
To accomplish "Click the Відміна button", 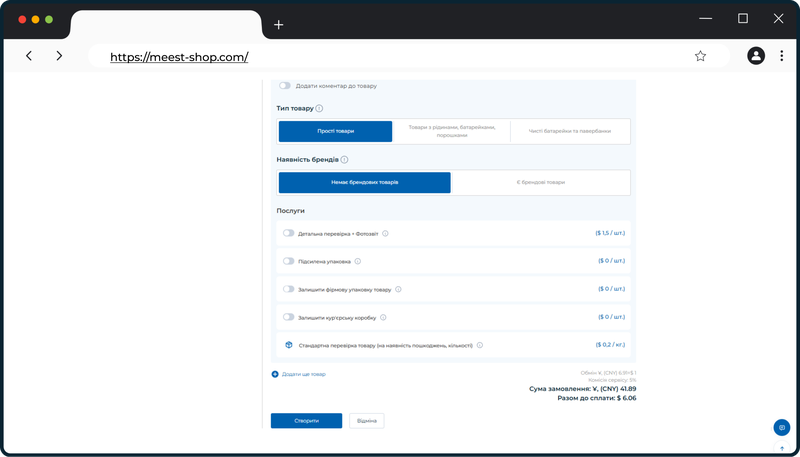I will (367, 421).
